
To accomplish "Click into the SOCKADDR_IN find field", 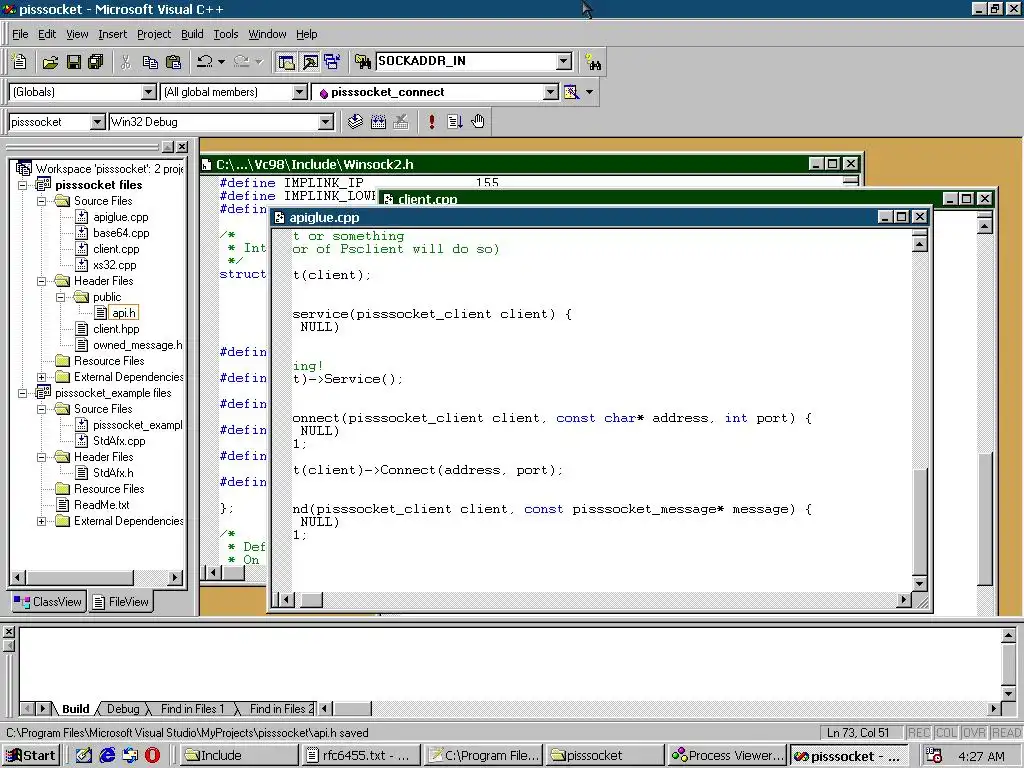I will [467, 61].
